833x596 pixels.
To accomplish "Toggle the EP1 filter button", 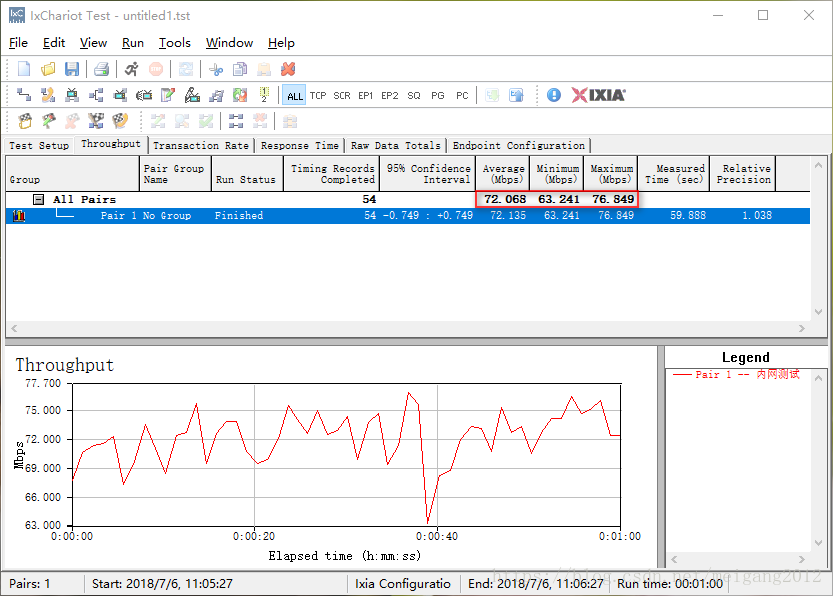I will pos(366,96).
